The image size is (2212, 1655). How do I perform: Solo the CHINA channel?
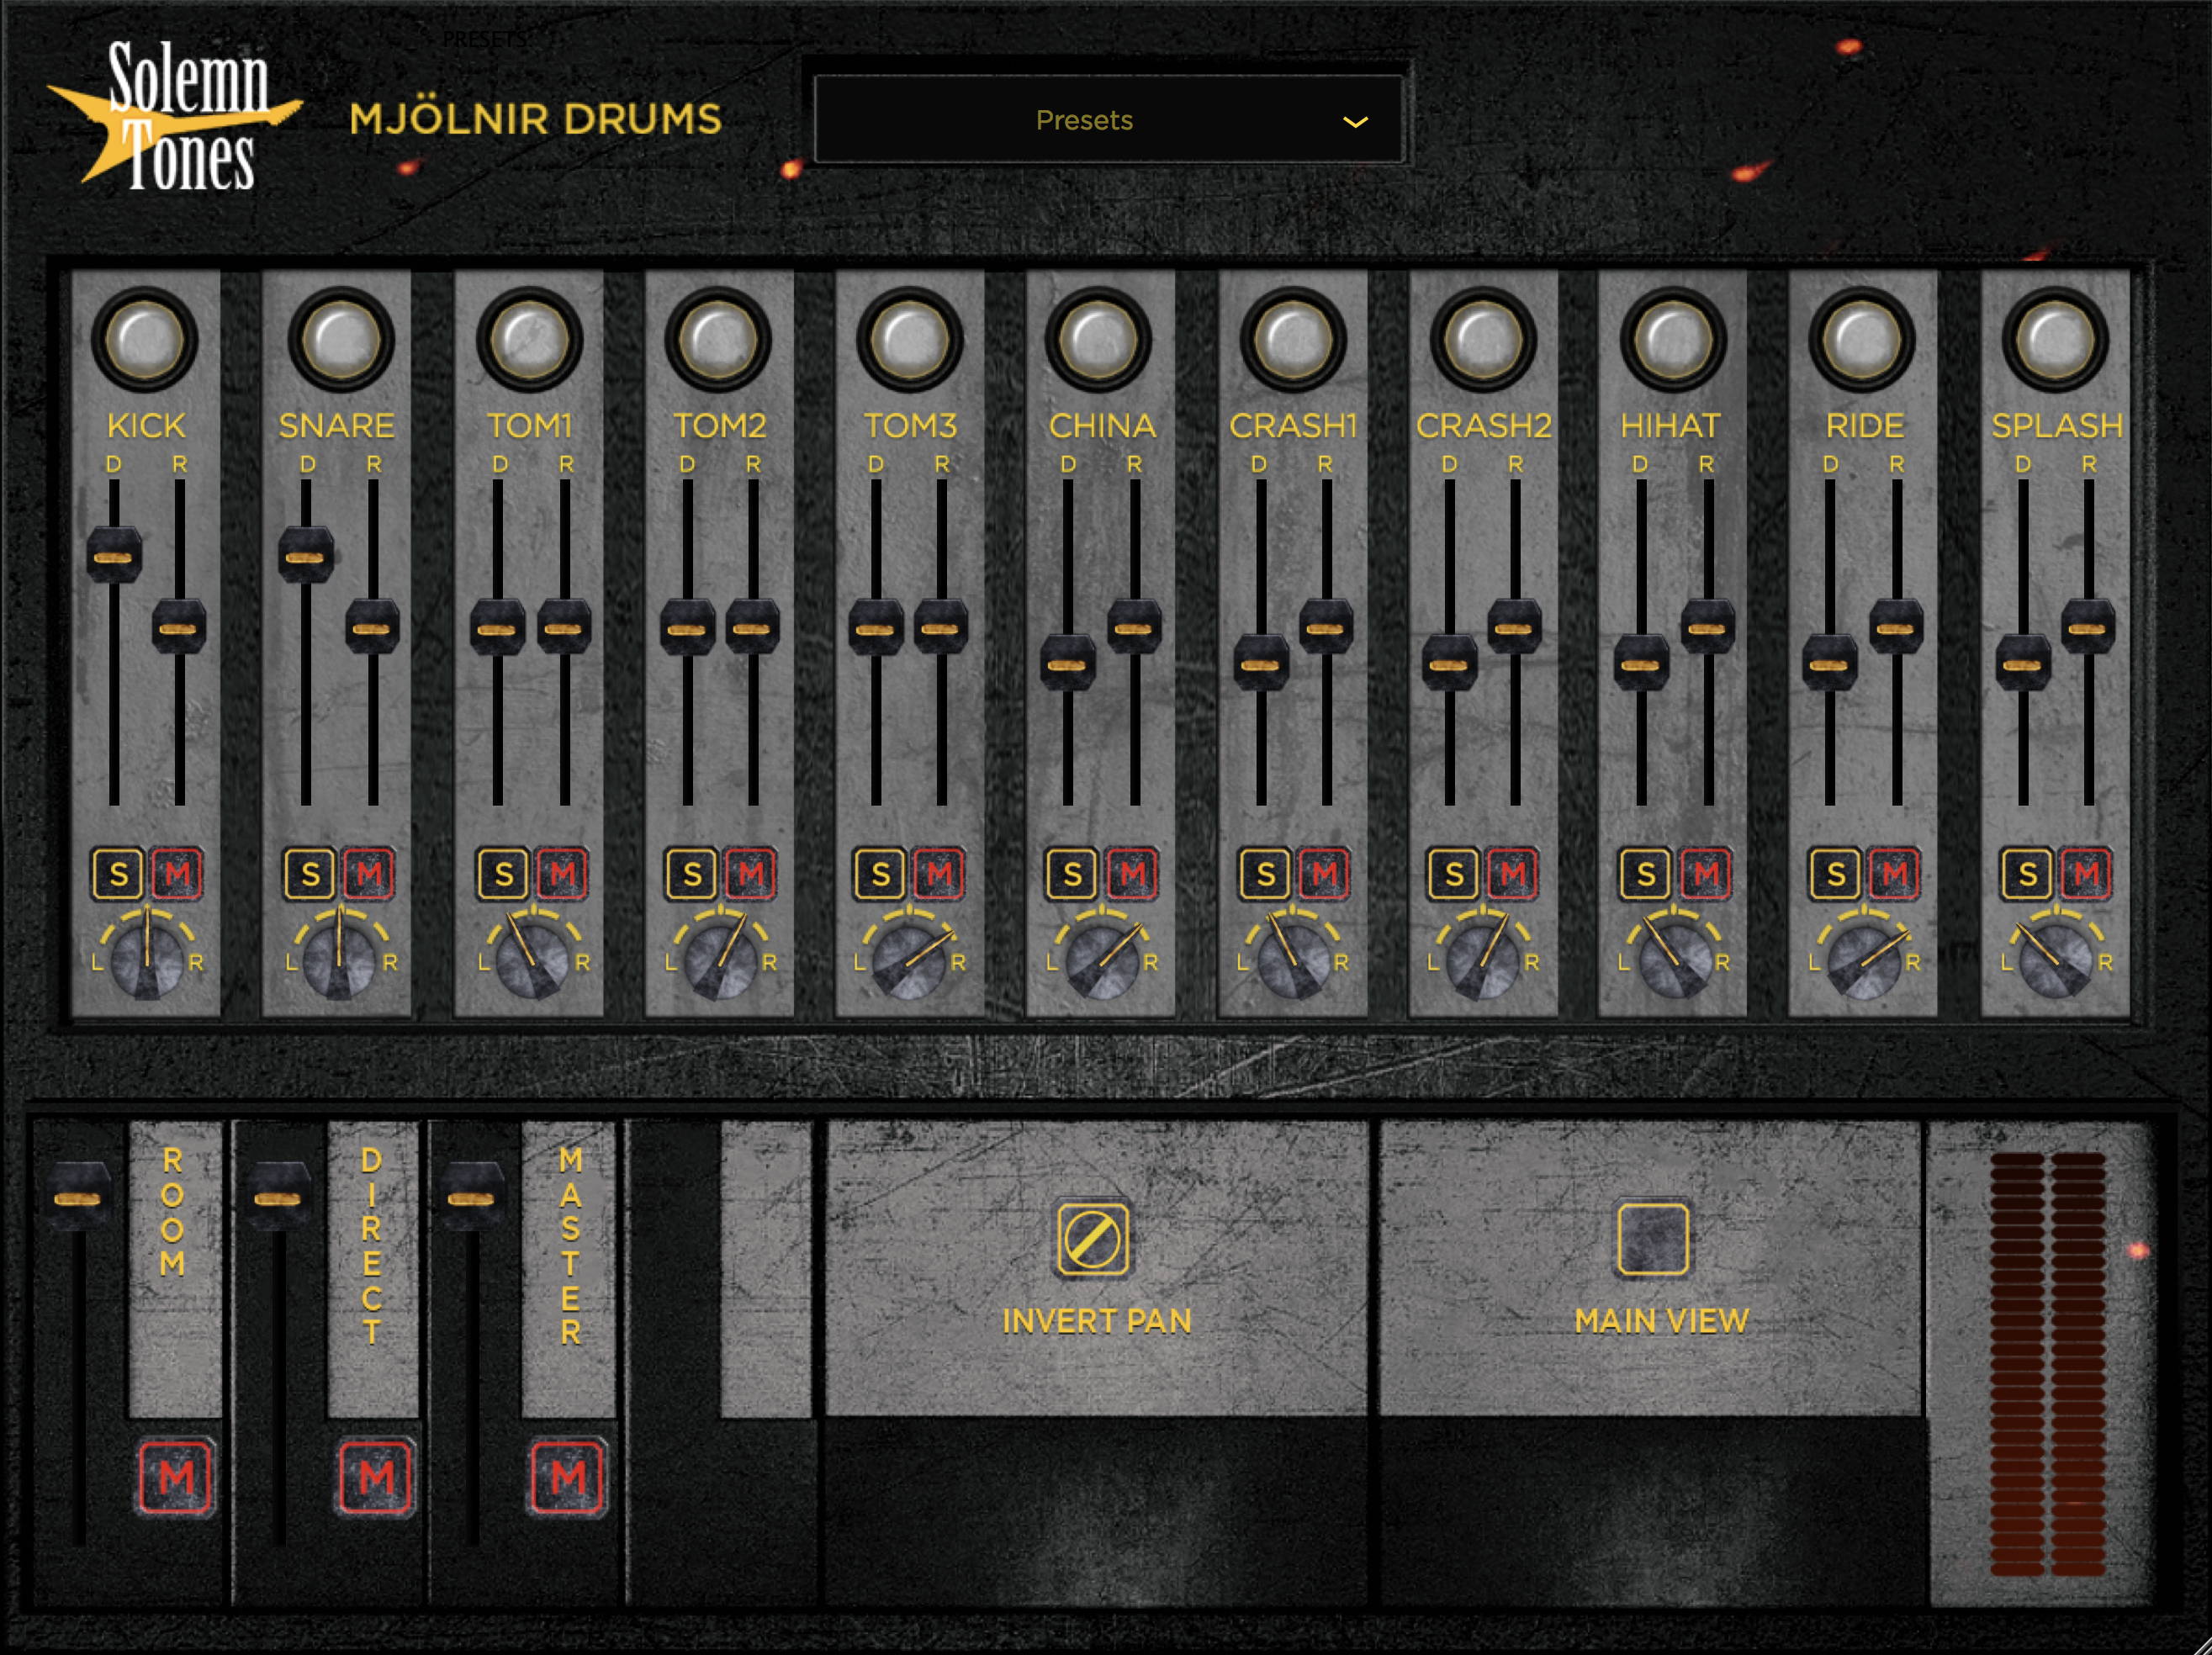[1072, 874]
